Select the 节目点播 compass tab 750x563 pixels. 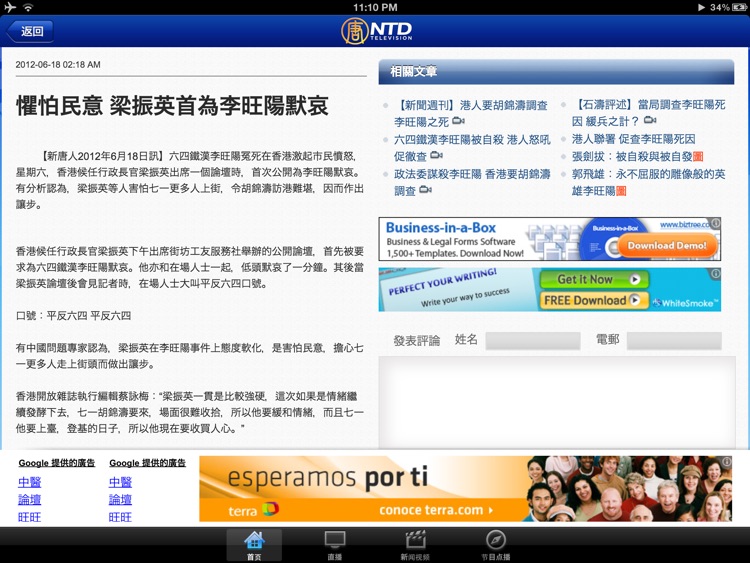pyautogui.click(x=495, y=545)
